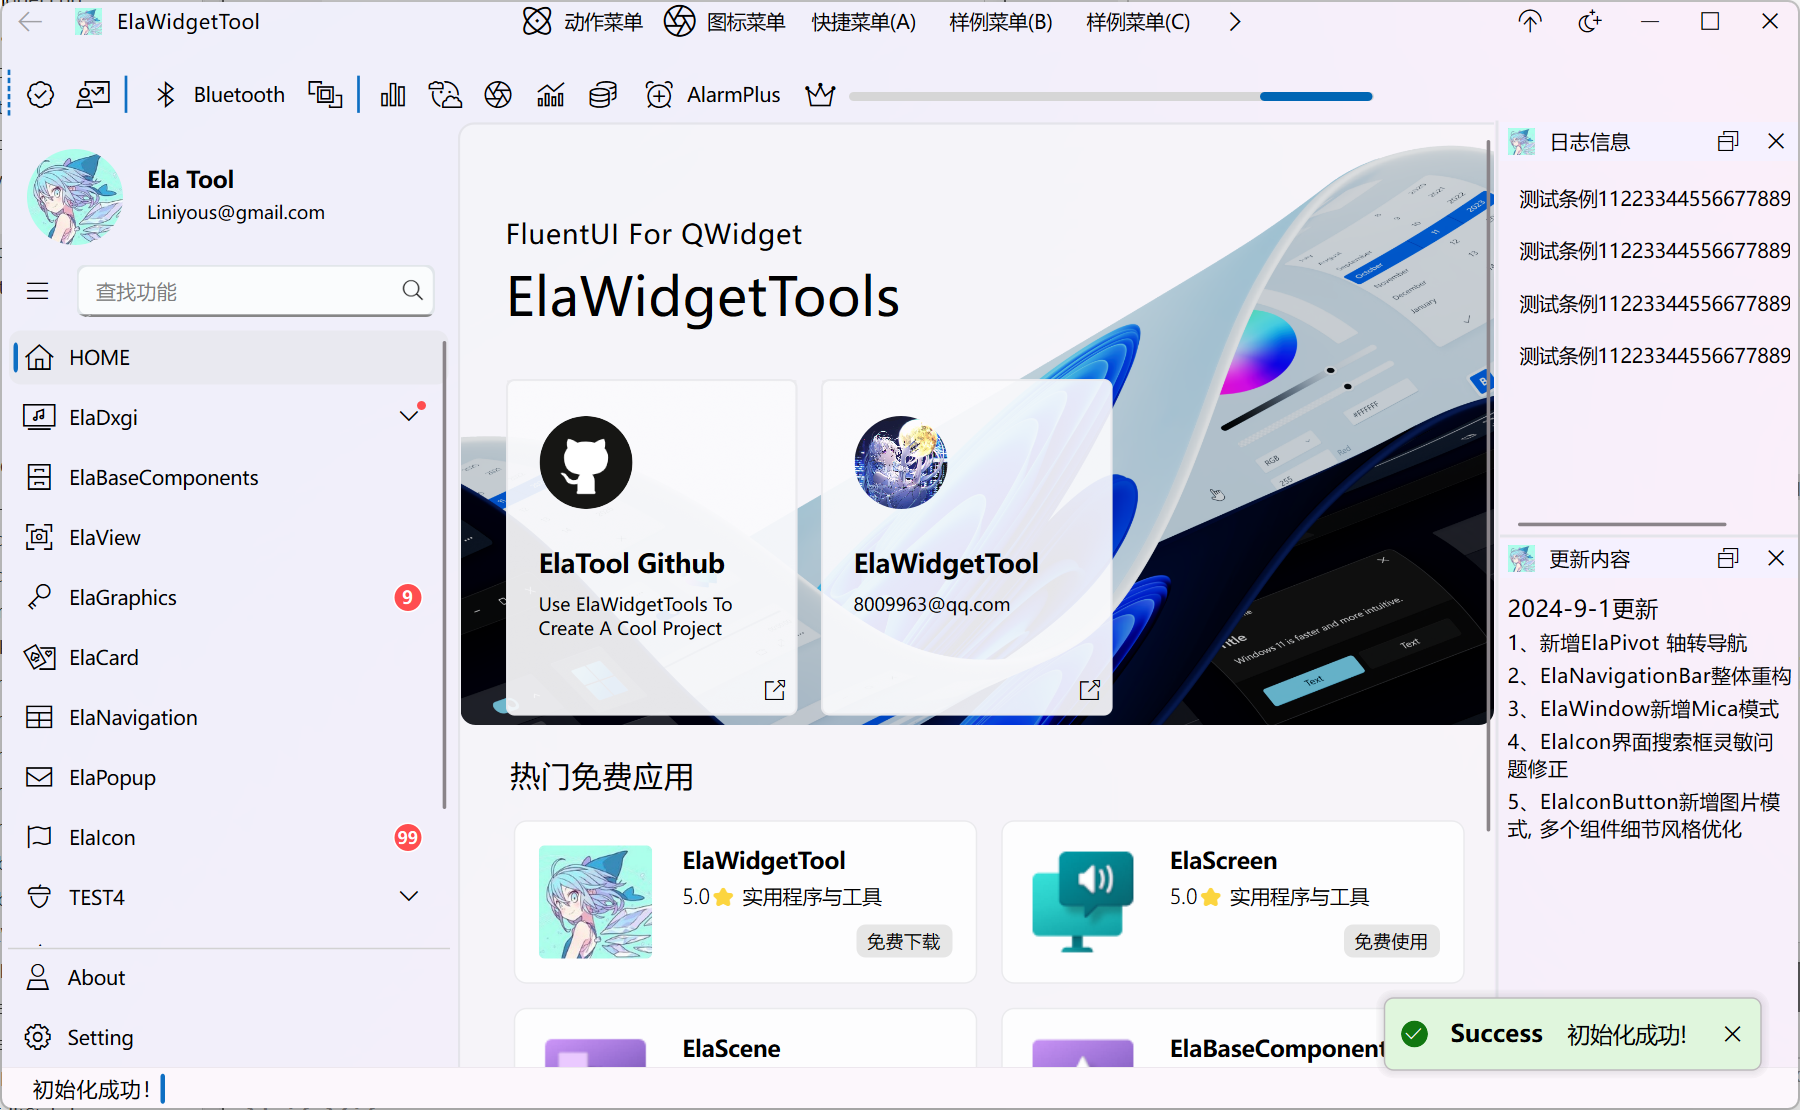Open ElaView navigation item
Viewport: 1800px width, 1110px height.
tap(228, 538)
